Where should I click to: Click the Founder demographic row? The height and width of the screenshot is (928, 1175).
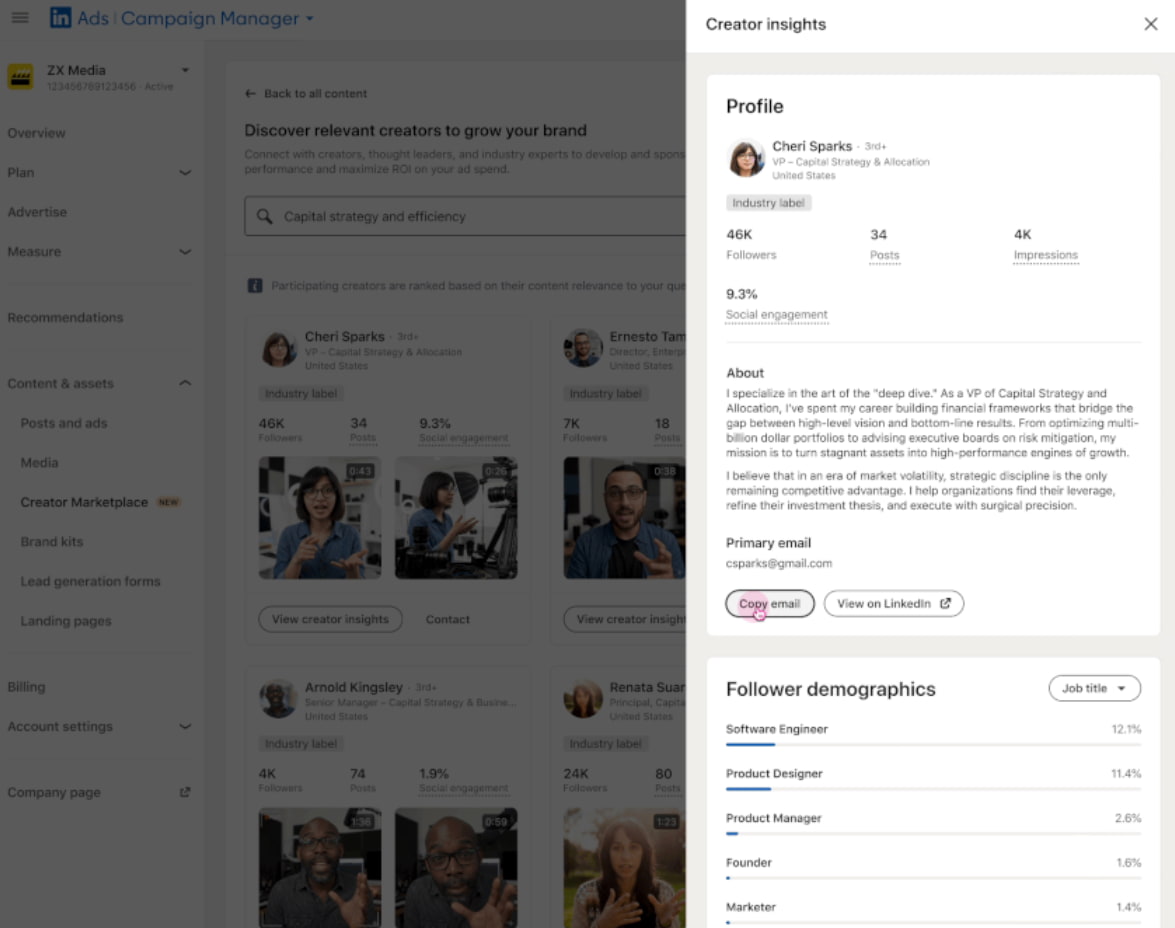933,868
